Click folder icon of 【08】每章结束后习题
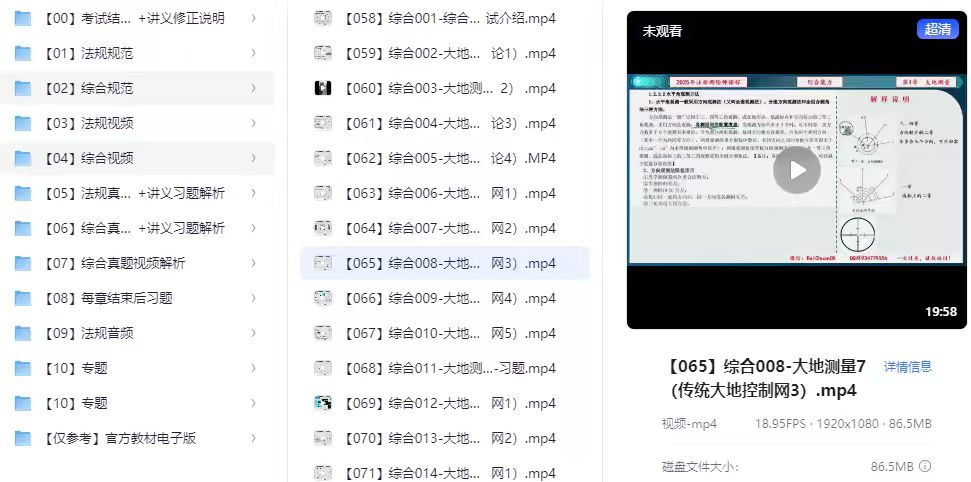 (23, 298)
